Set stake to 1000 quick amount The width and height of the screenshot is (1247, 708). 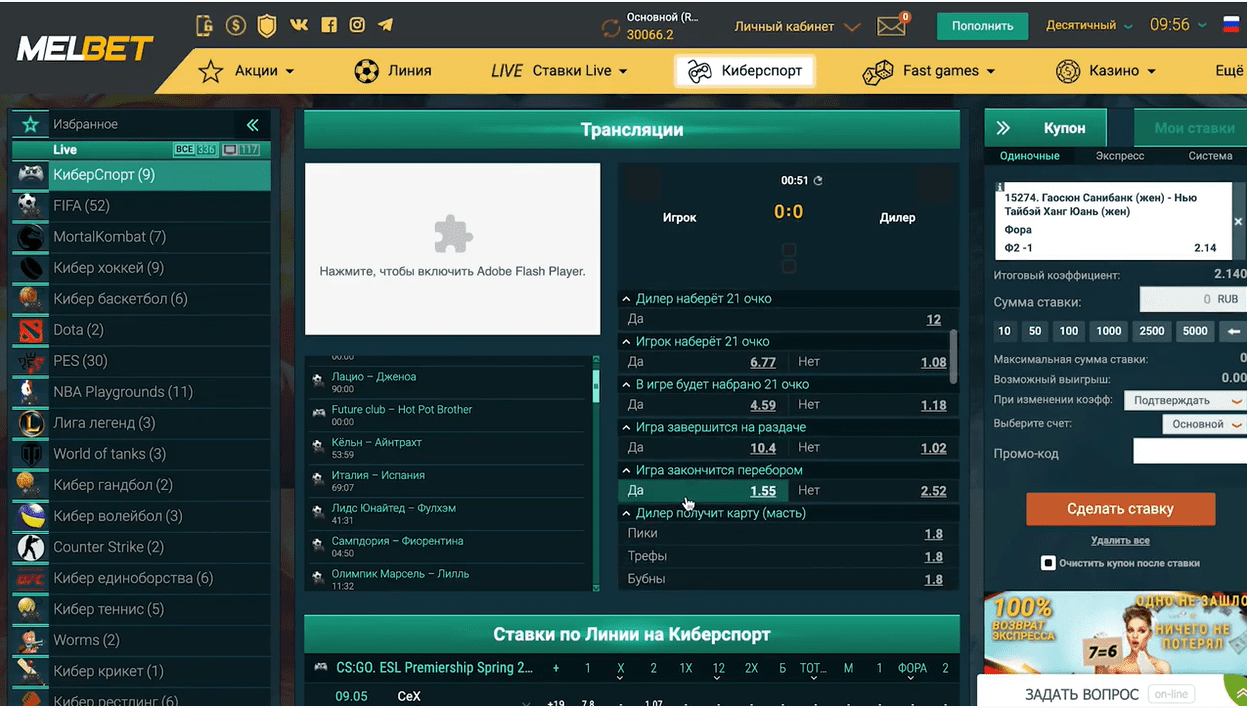[1108, 331]
